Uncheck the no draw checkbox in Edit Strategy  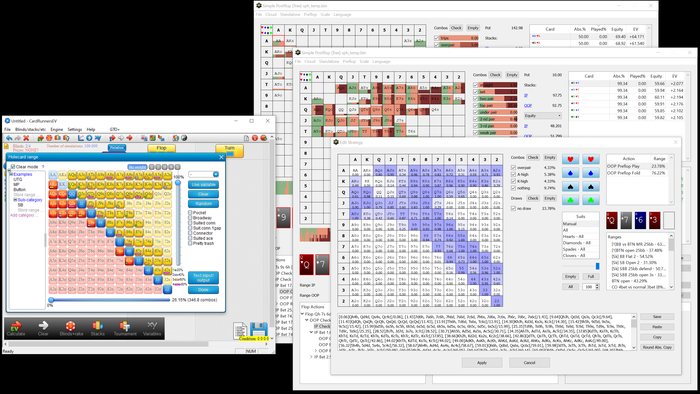(513, 208)
